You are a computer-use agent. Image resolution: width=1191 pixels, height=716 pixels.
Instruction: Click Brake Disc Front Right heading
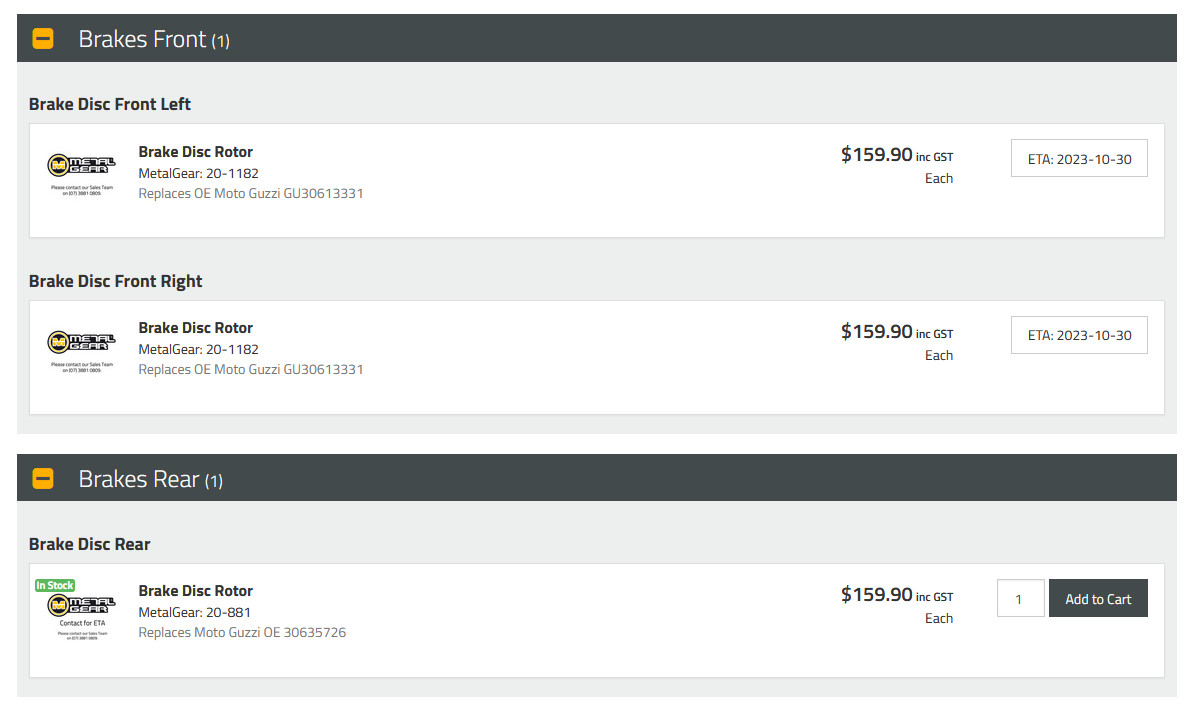115,281
